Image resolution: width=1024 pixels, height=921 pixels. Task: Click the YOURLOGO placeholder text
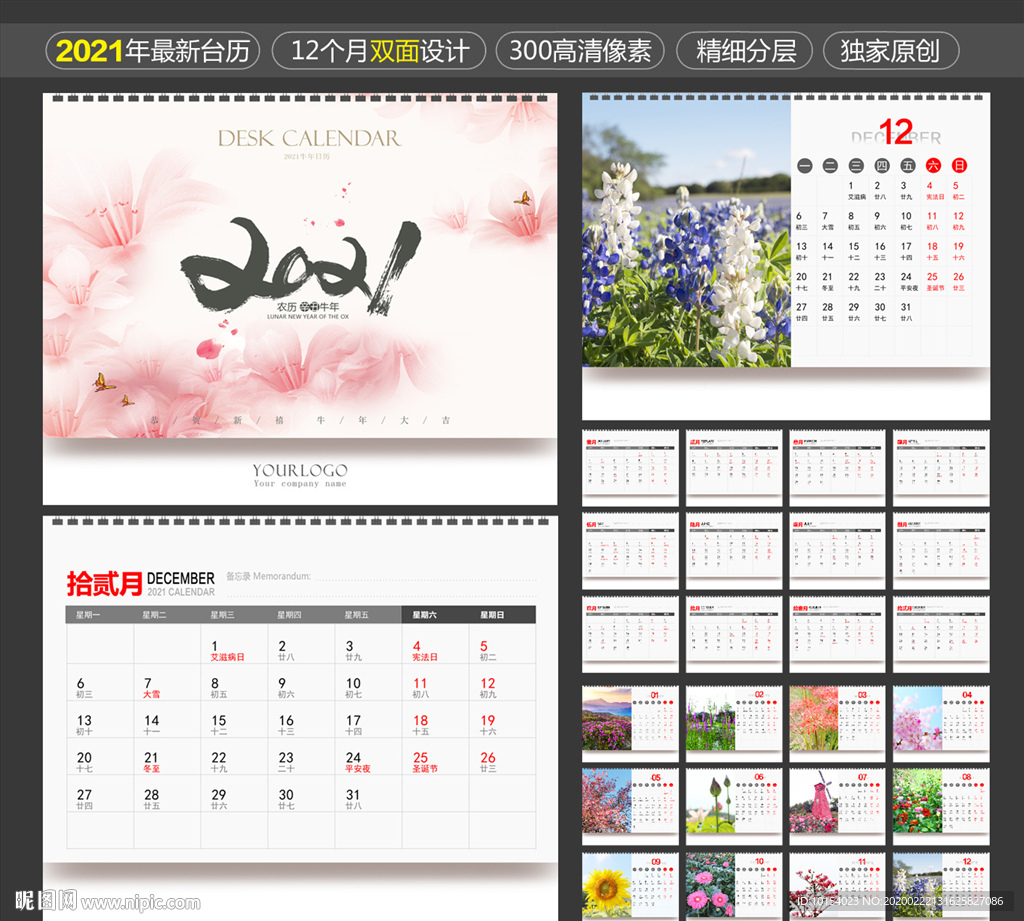tap(300, 470)
